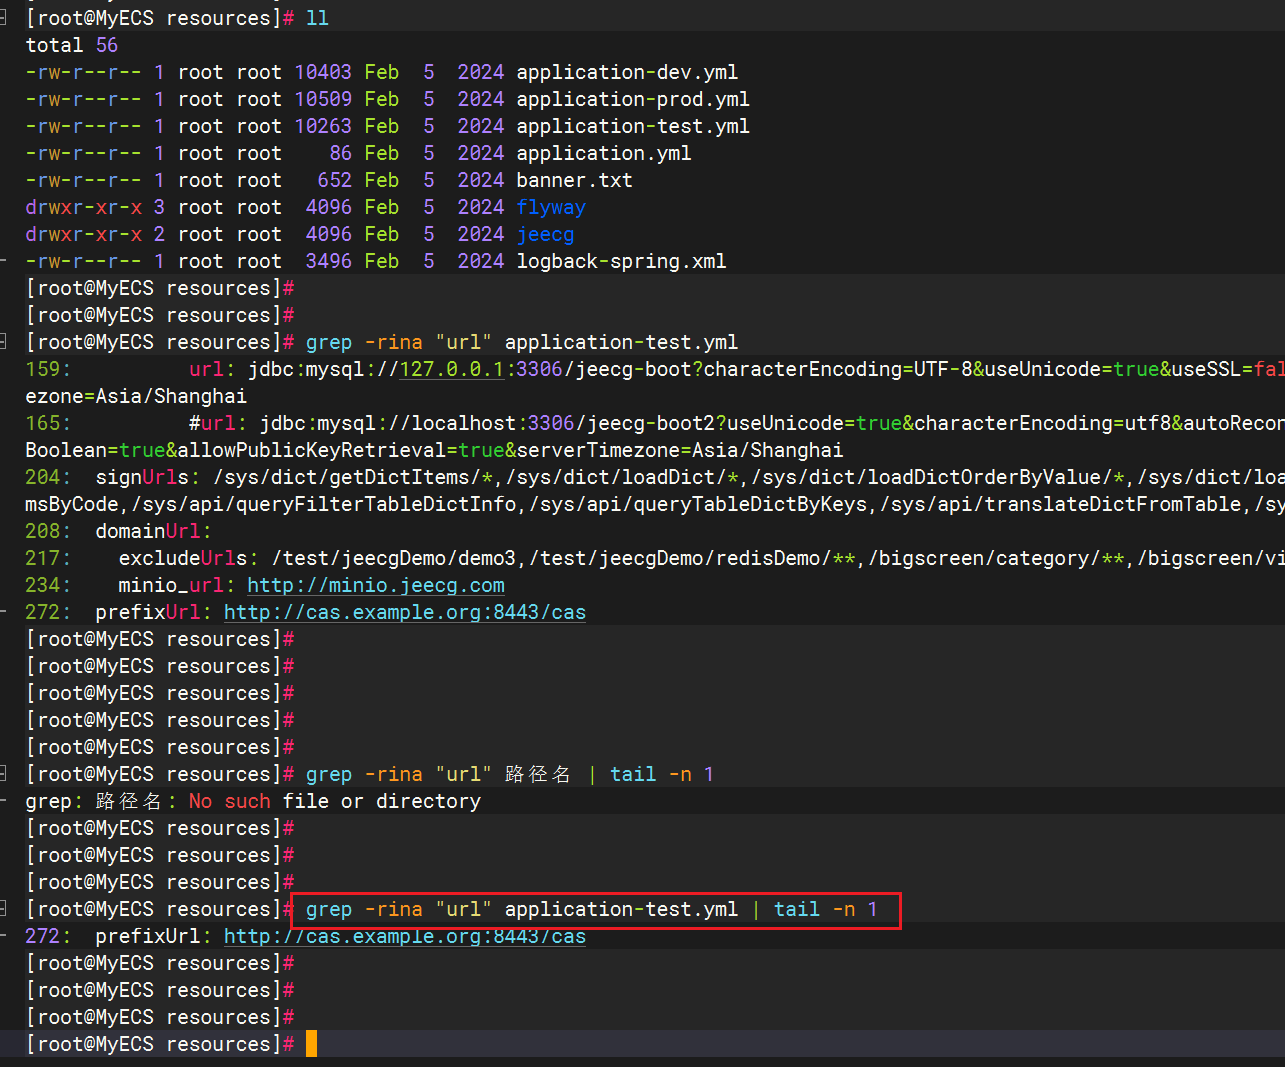The width and height of the screenshot is (1285, 1067).
Task: Click 'tail -n 1' in the boxed command
Action: point(826,909)
